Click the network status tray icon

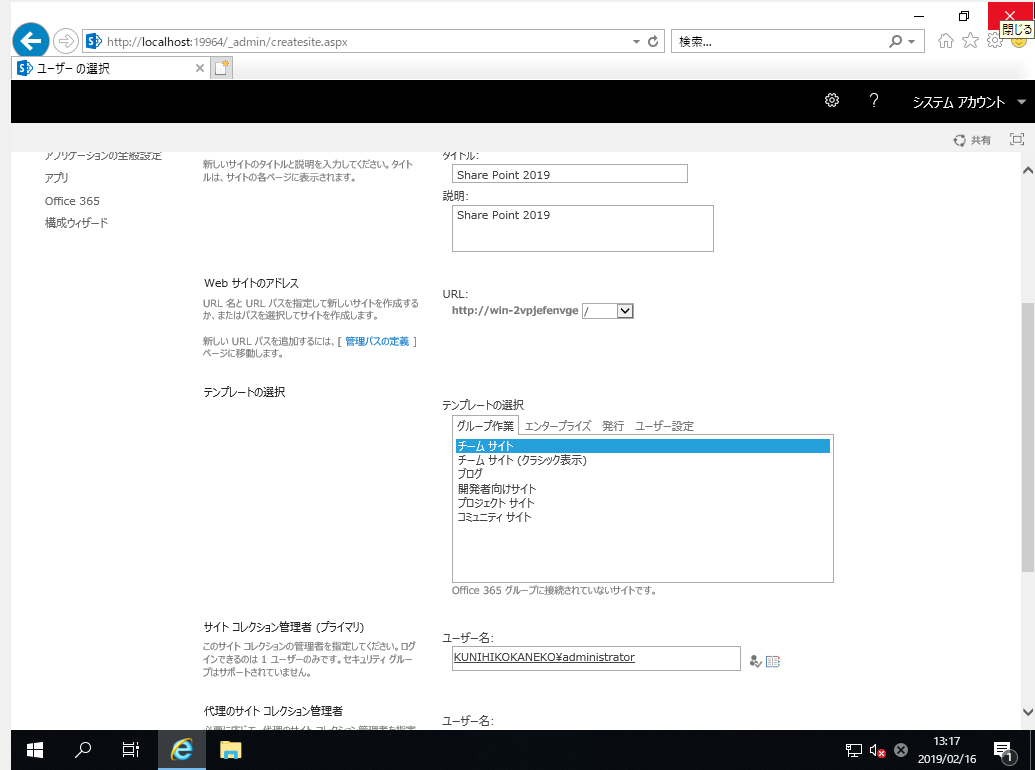tap(853, 750)
